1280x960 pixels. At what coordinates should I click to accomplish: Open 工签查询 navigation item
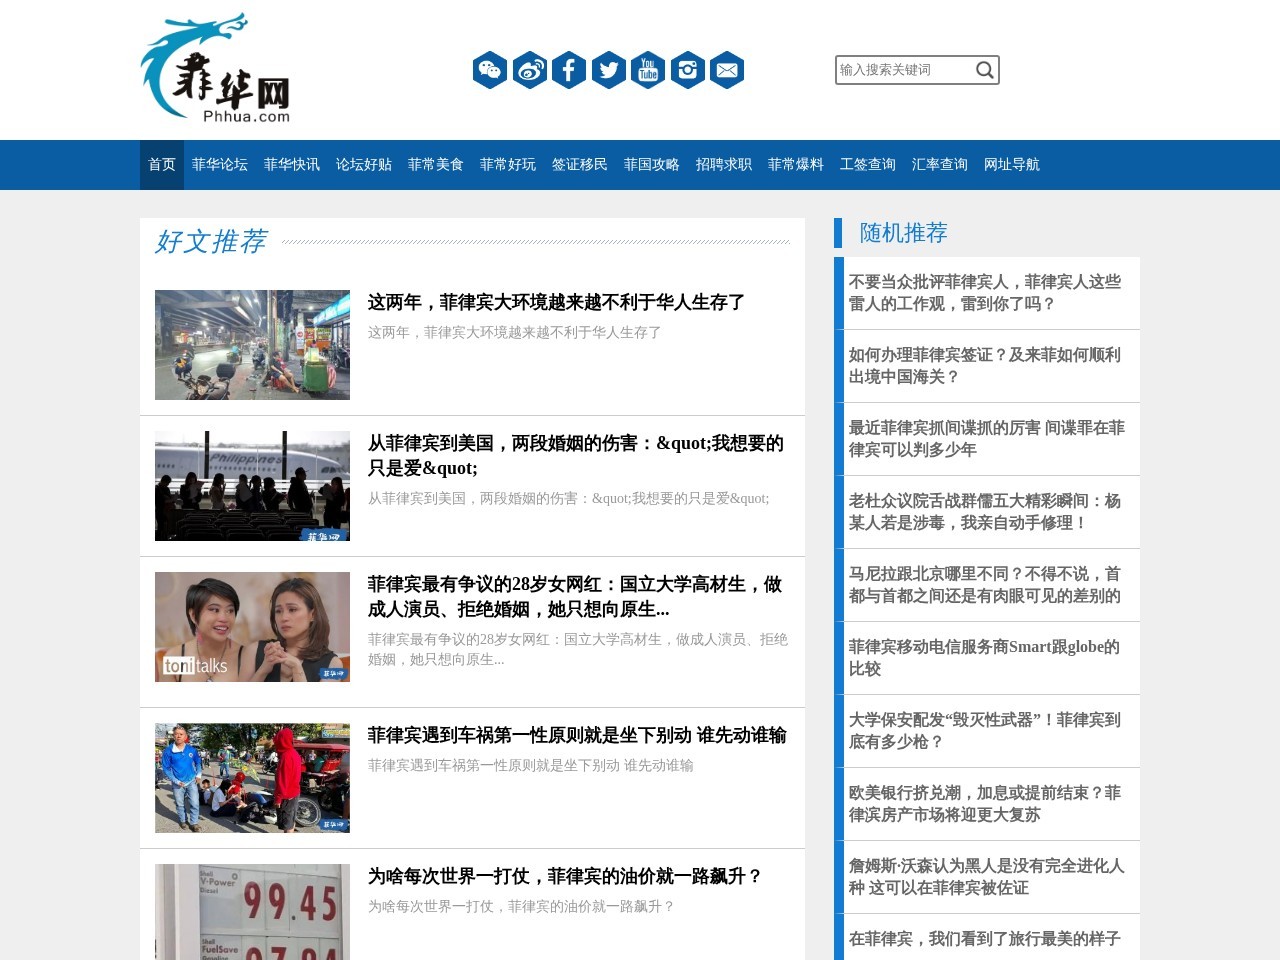pos(868,165)
